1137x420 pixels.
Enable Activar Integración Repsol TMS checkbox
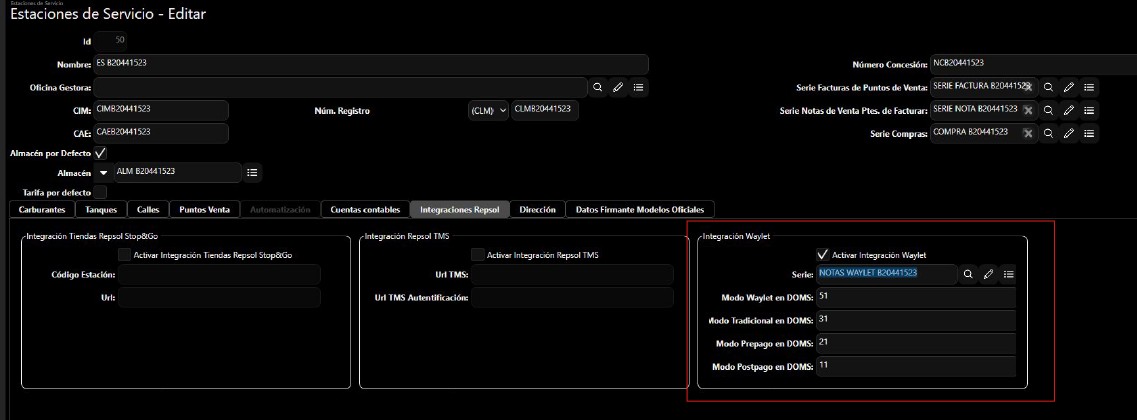[477, 255]
